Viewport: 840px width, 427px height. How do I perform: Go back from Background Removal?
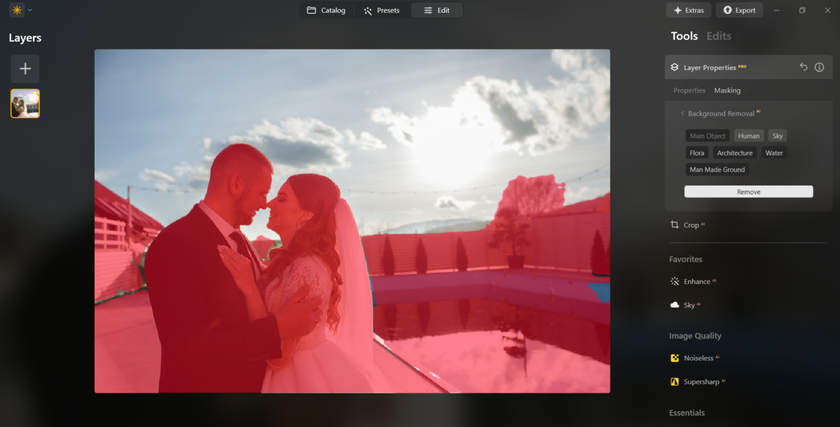click(x=682, y=114)
